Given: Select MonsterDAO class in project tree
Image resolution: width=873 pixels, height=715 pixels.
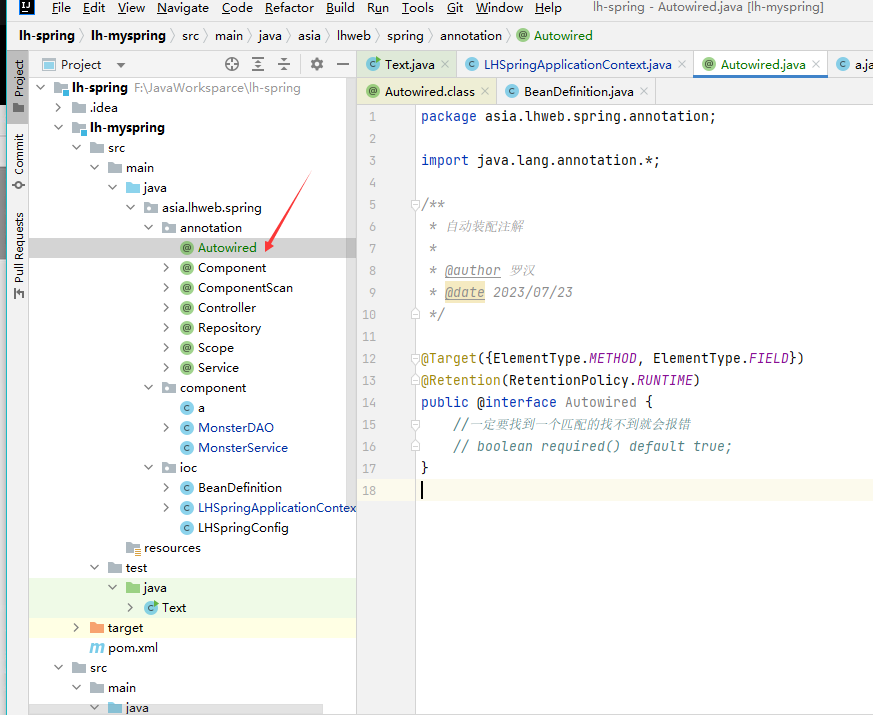Looking at the screenshot, I should (x=235, y=427).
